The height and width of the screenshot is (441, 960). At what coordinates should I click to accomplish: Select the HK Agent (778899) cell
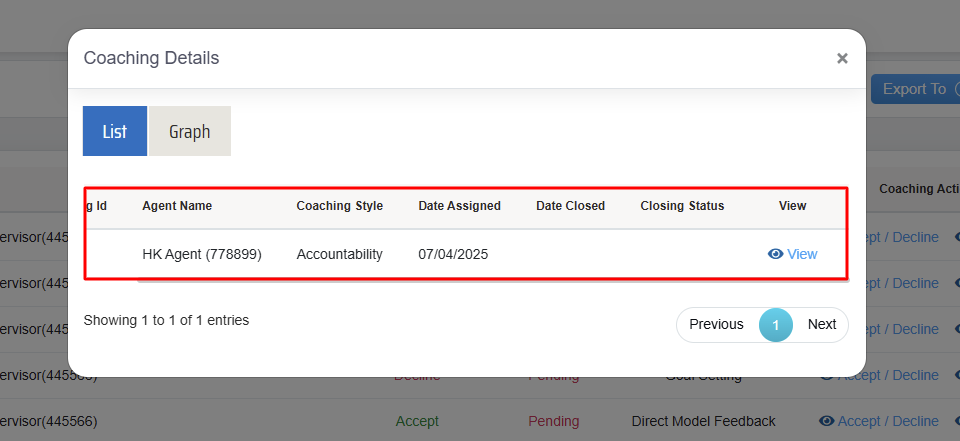pos(202,254)
